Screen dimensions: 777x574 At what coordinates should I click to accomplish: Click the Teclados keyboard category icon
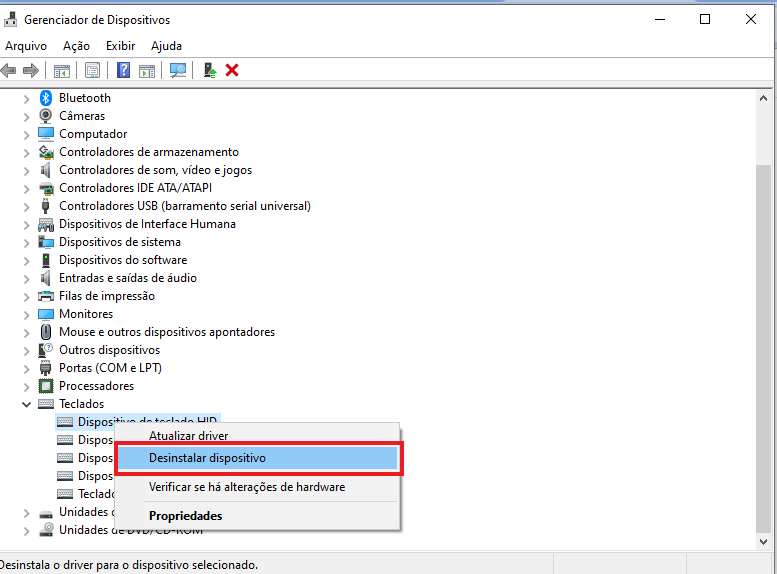pos(46,404)
